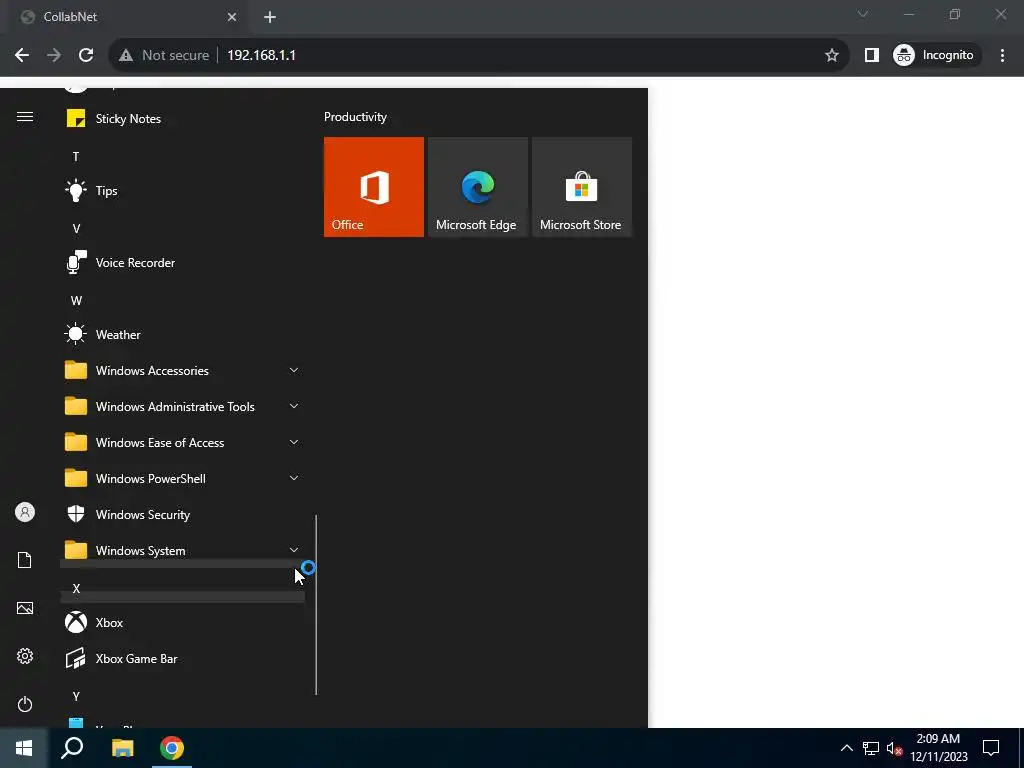Expand Windows Ease of Access folder
The height and width of the screenshot is (768, 1024).
(182, 443)
